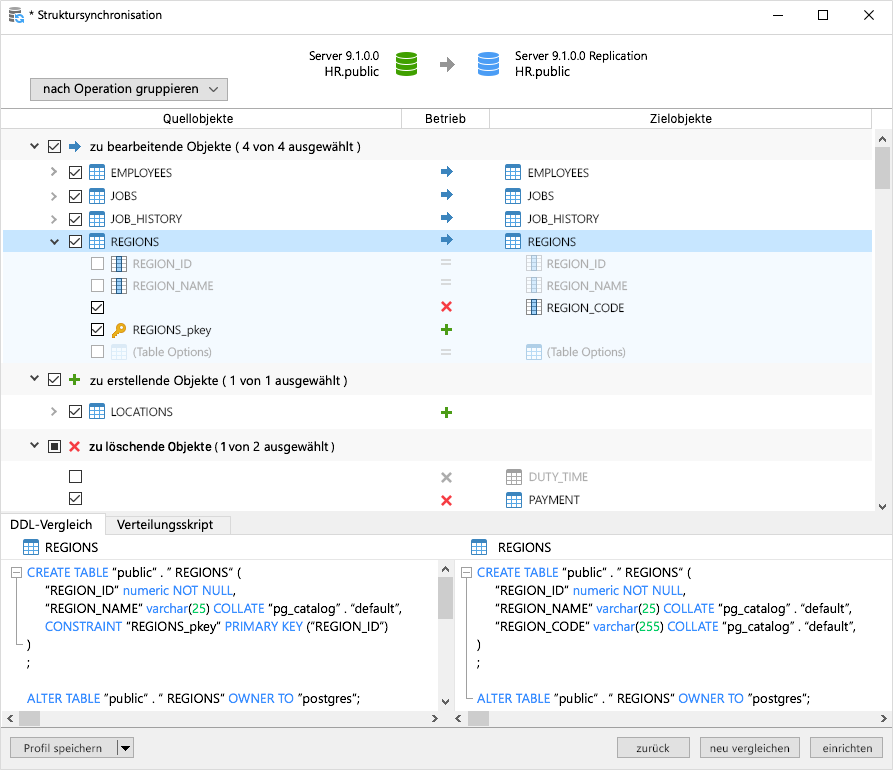Check the REGION_ID column checkbox

click(97, 263)
